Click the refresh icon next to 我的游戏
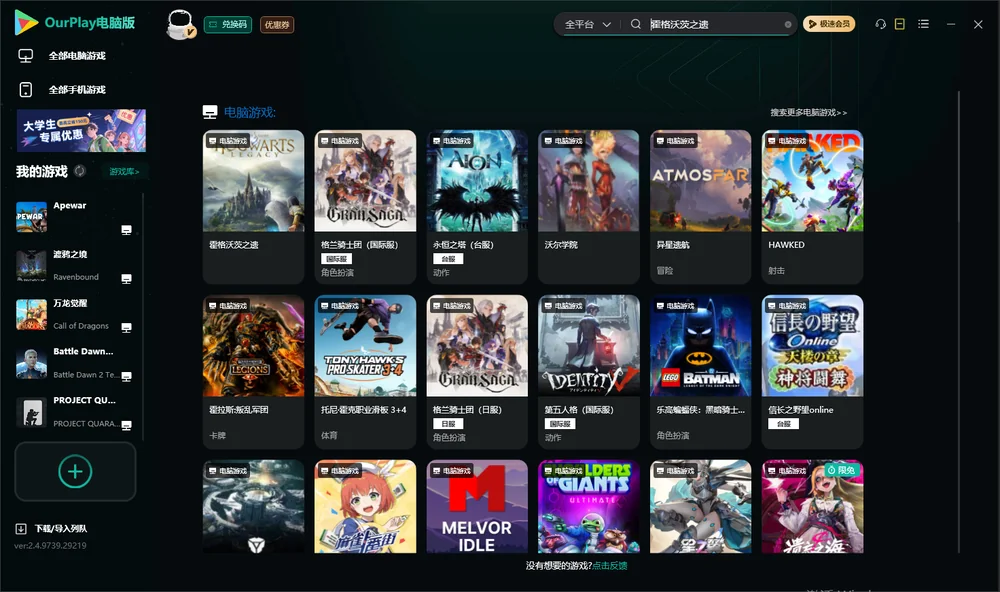The image size is (1000, 592). [x=80, y=171]
